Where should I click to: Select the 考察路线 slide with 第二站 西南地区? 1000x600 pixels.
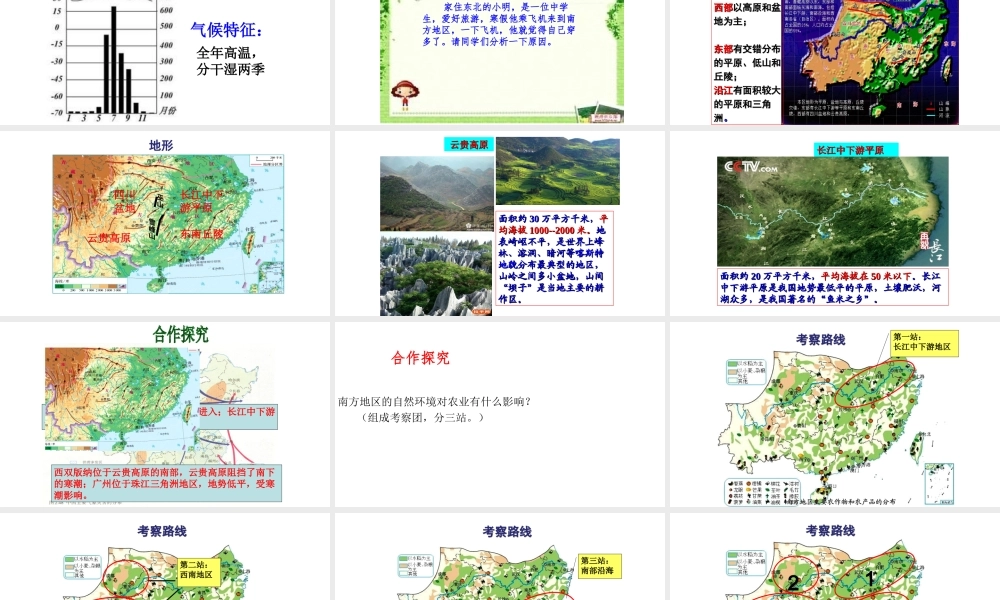(x=165, y=557)
